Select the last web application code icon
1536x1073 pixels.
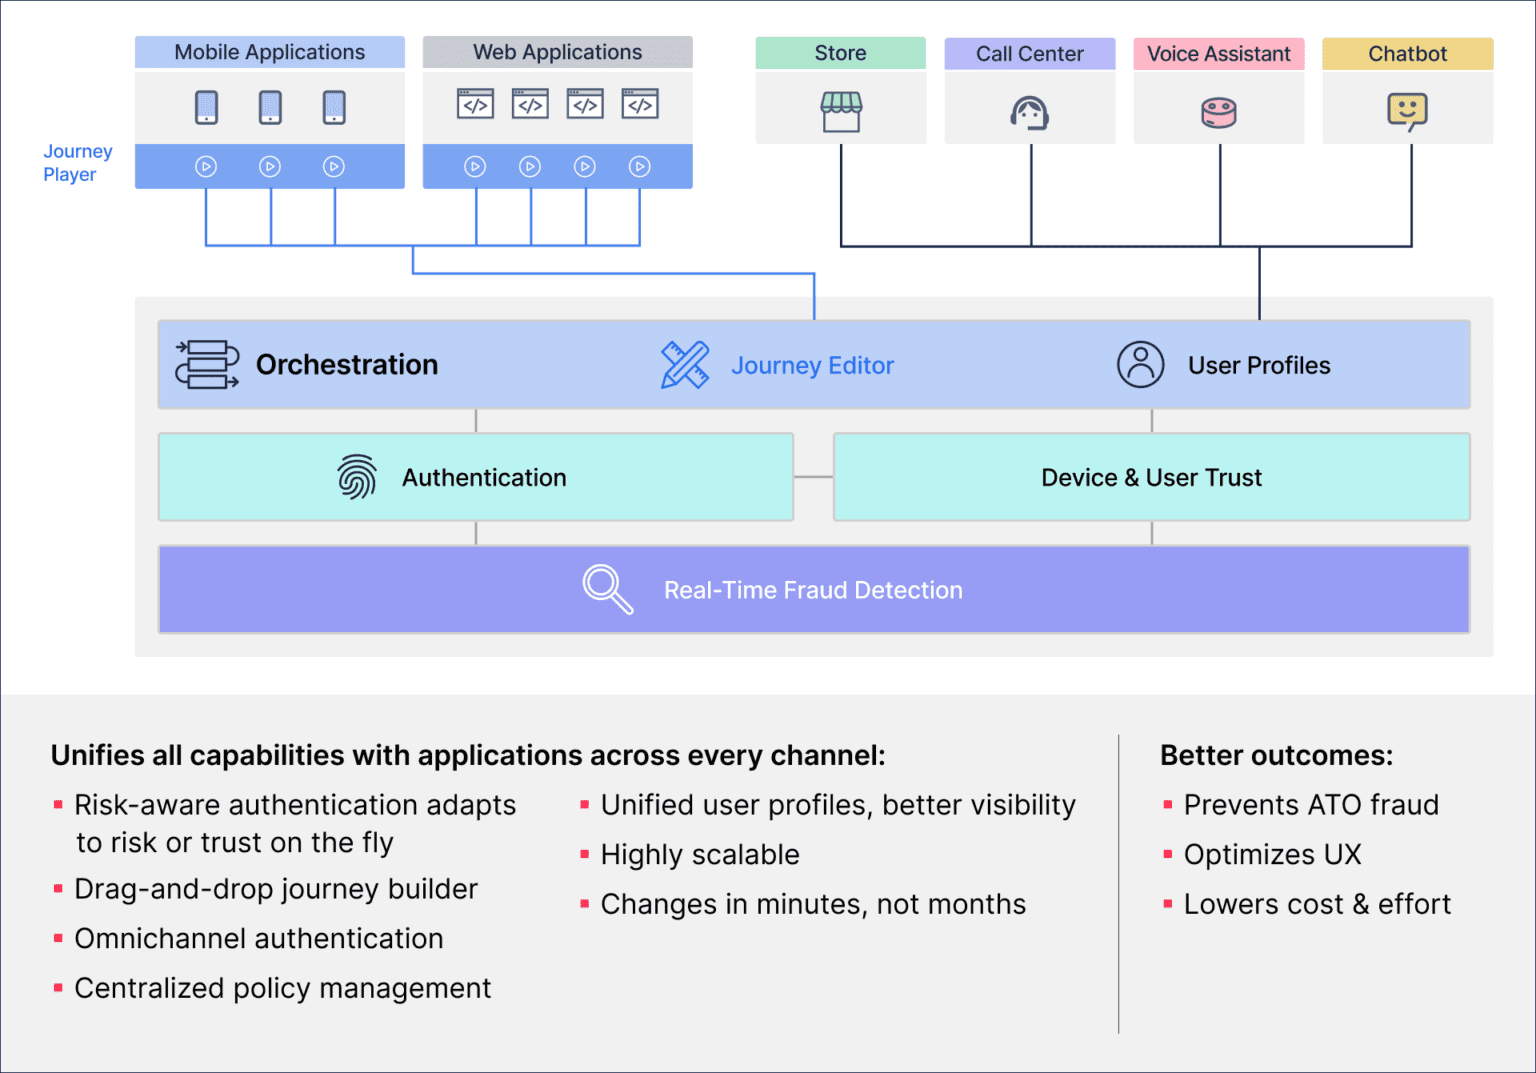[x=639, y=103]
